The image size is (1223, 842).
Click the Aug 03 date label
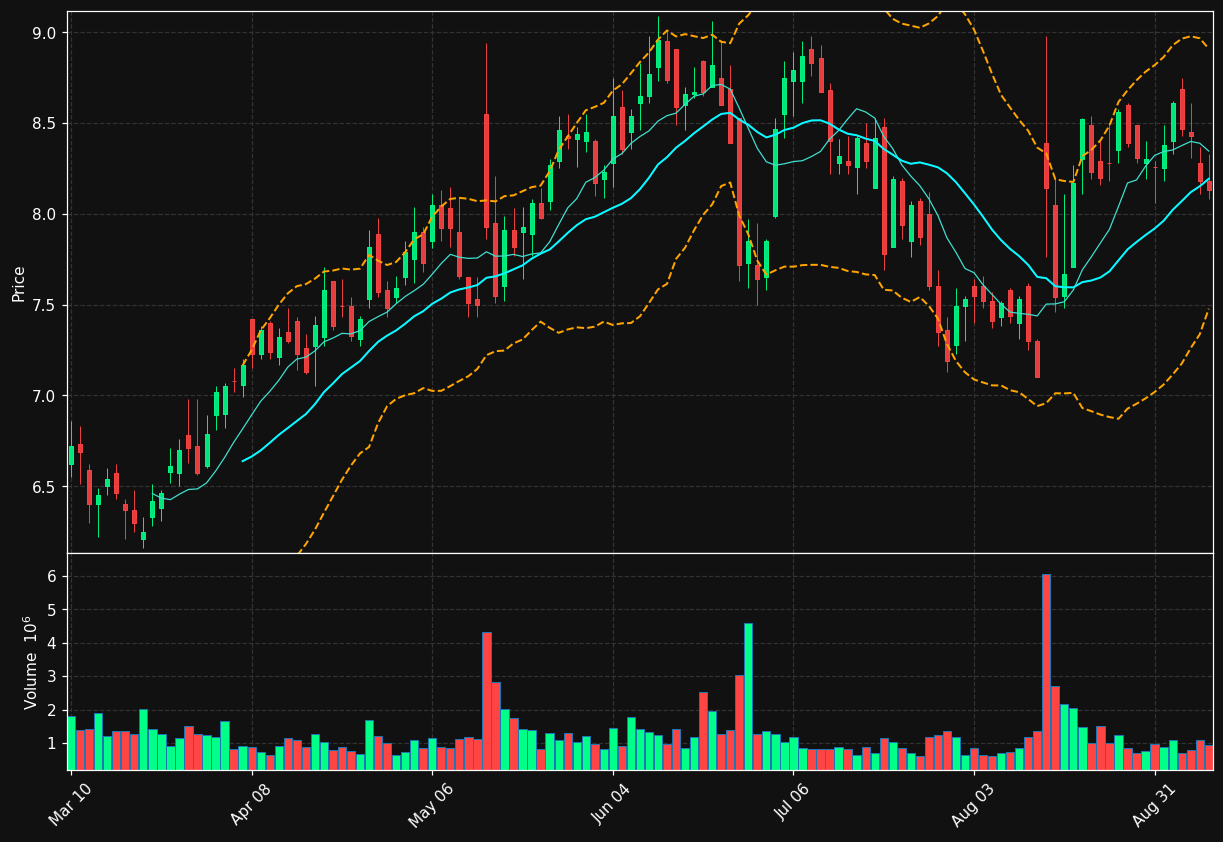973,804
